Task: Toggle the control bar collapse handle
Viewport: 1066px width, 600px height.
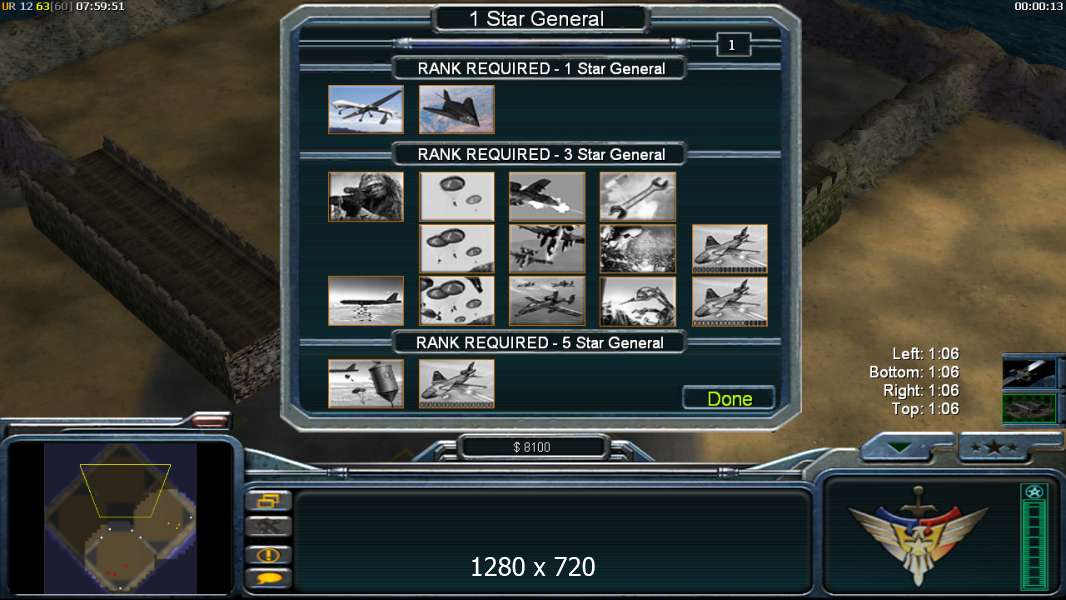Action: 209,421
